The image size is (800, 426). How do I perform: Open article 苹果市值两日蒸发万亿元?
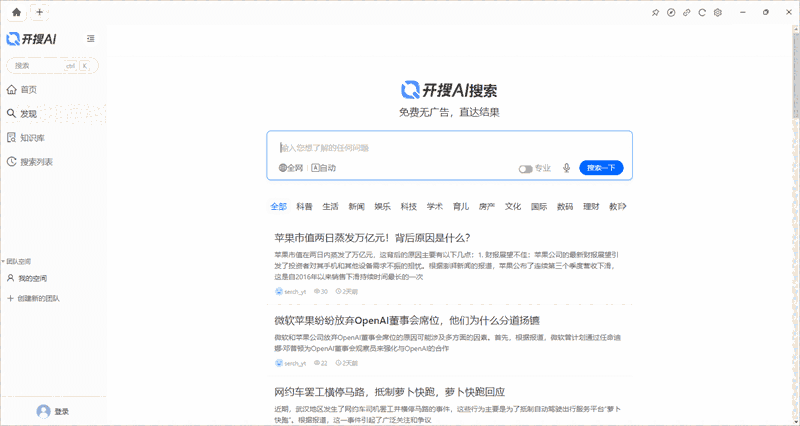372,238
